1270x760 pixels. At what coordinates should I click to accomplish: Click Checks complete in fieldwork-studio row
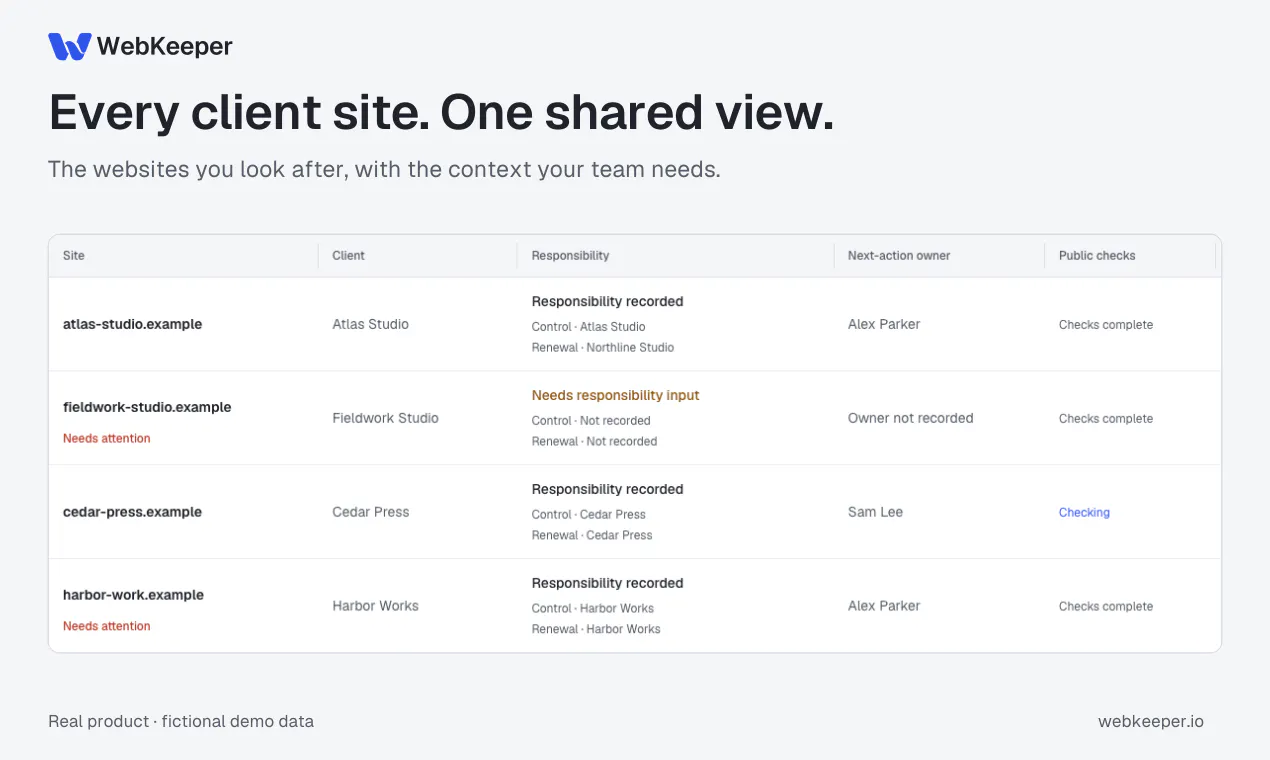click(1106, 419)
